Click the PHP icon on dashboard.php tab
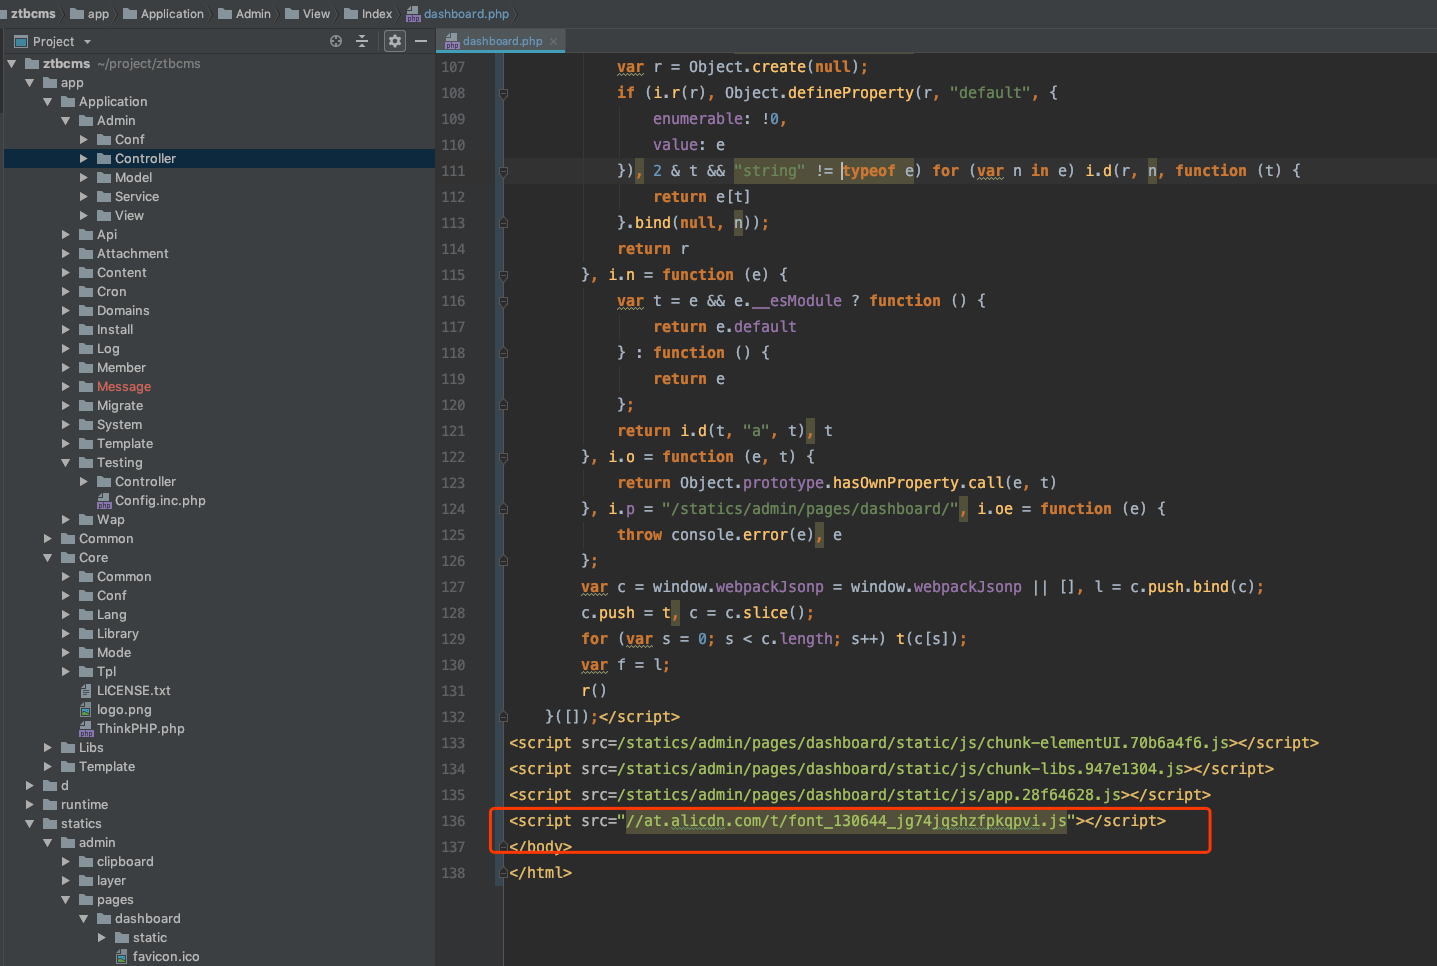 pos(452,41)
